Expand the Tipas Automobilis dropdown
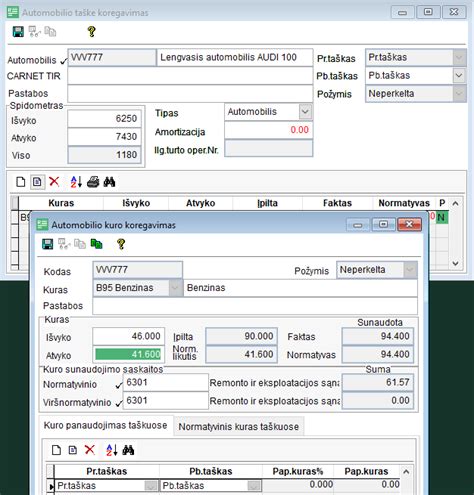Viewport: 474px width, 495px height. tap(305, 112)
